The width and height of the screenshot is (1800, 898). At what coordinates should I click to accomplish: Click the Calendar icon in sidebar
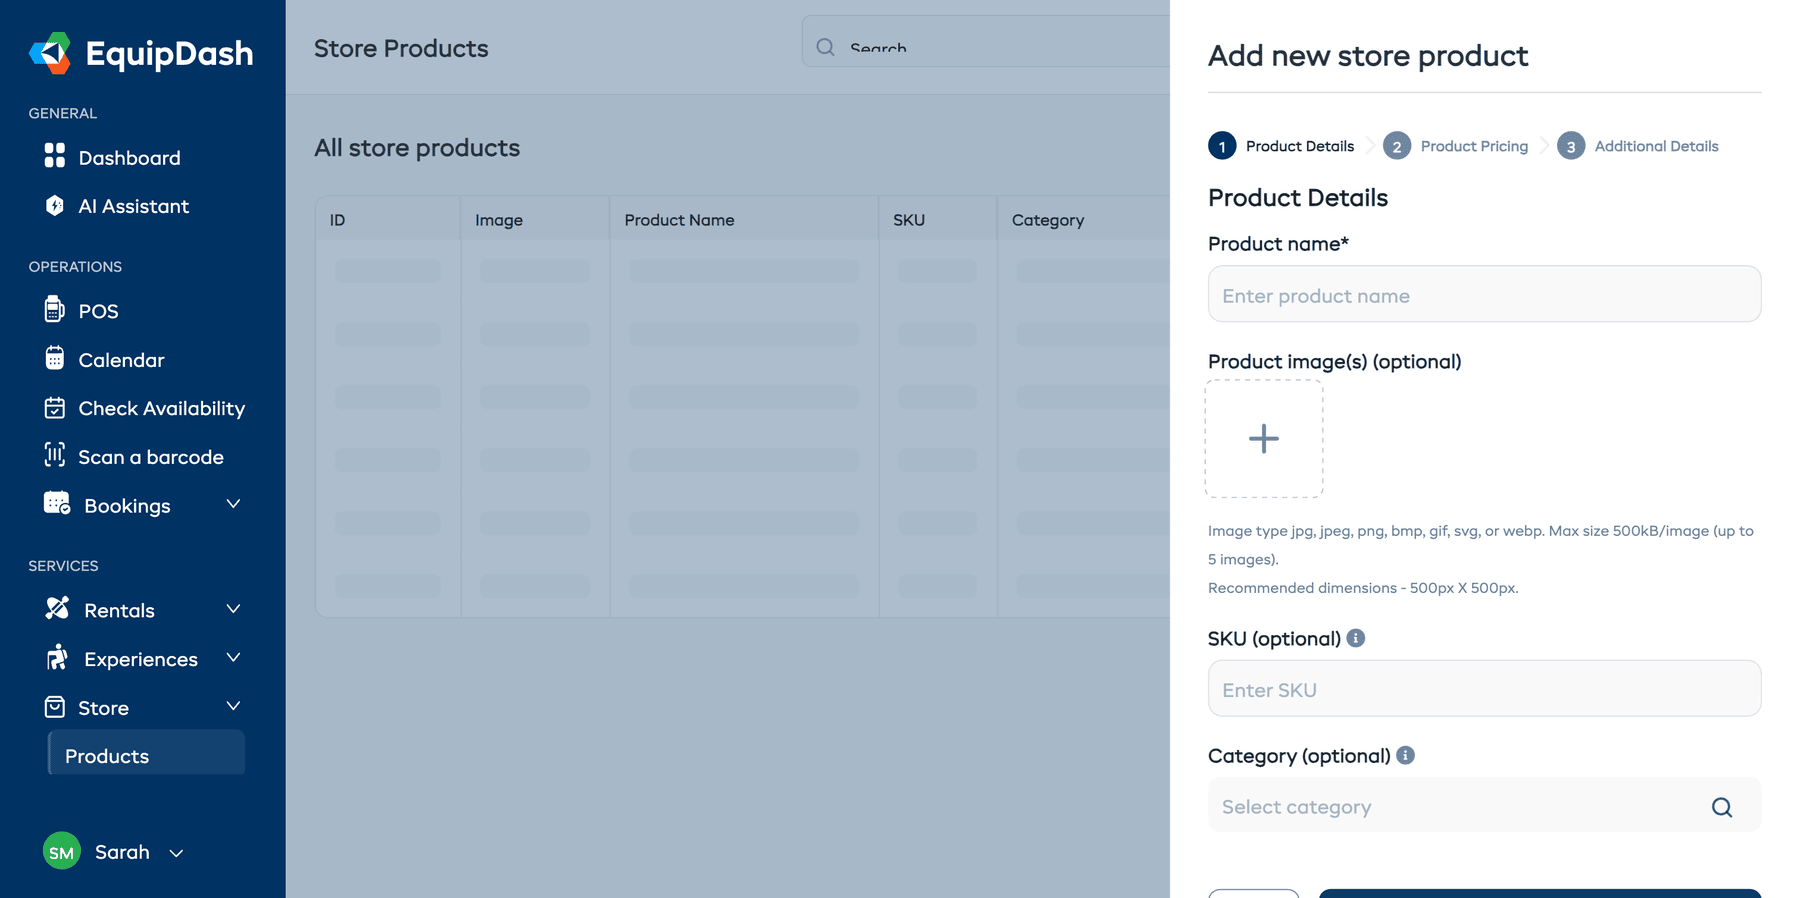(x=55, y=358)
